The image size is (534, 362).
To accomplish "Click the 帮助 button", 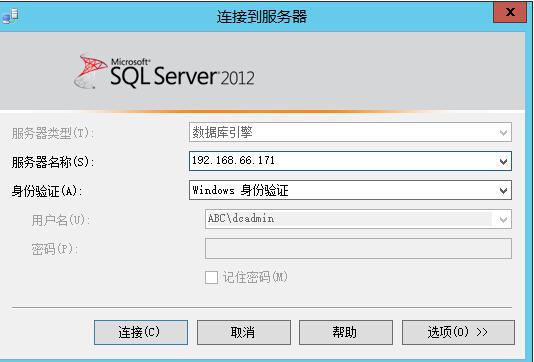I will click(x=346, y=332).
